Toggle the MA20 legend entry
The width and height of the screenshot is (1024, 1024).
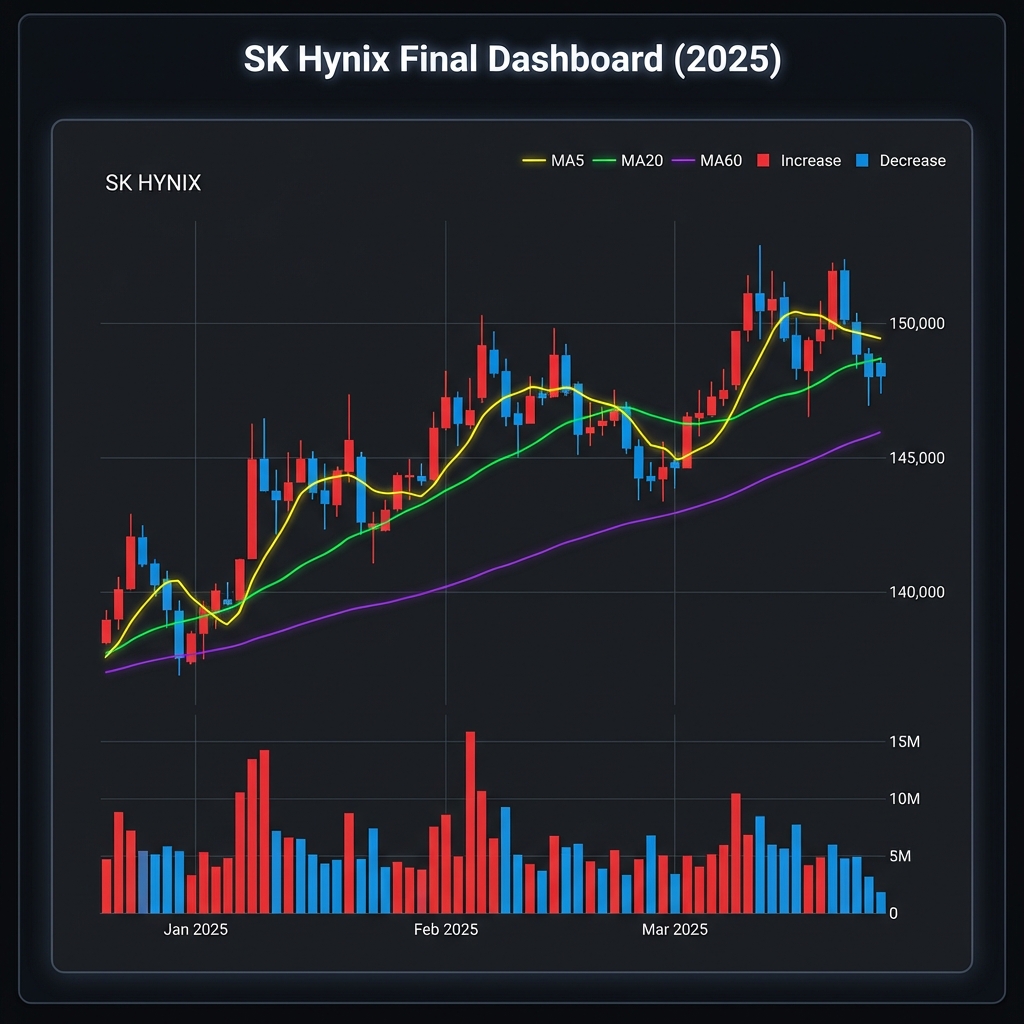click(628, 161)
